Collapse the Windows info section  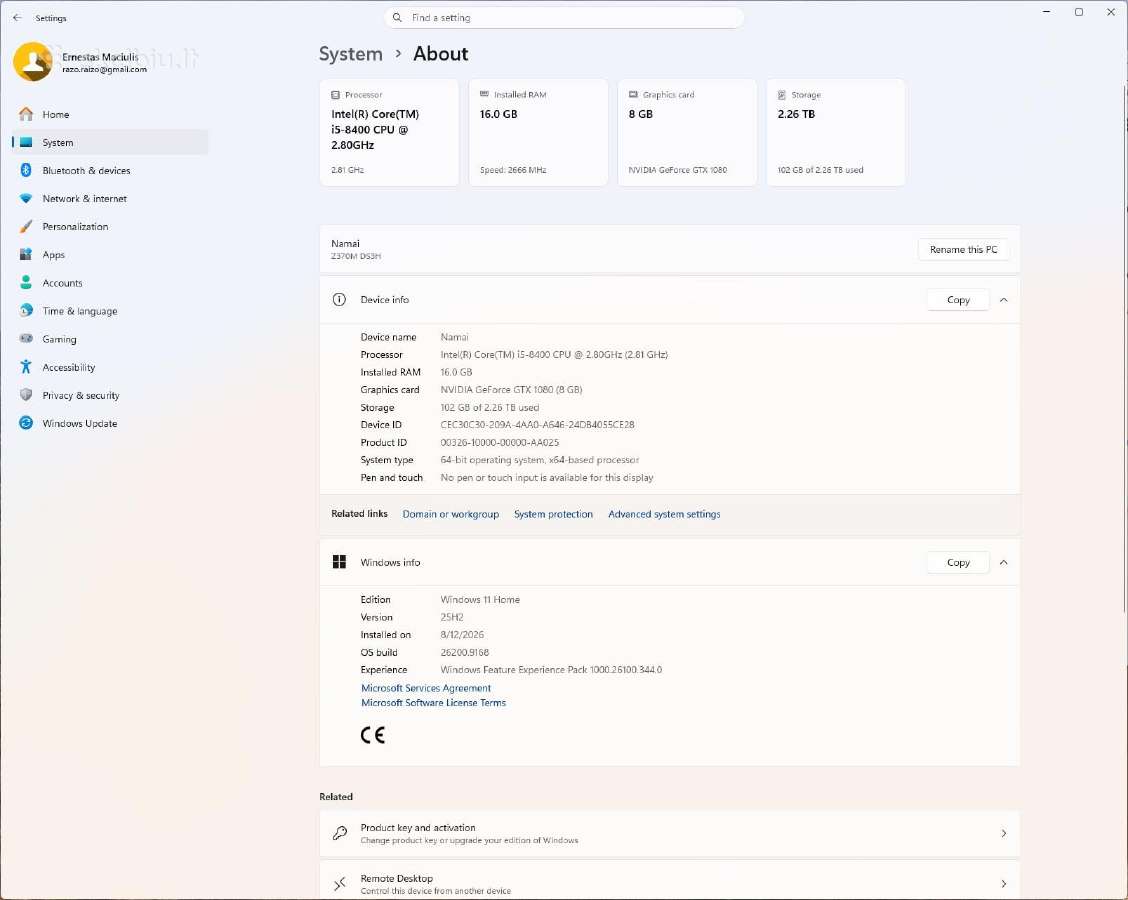[1004, 562]
